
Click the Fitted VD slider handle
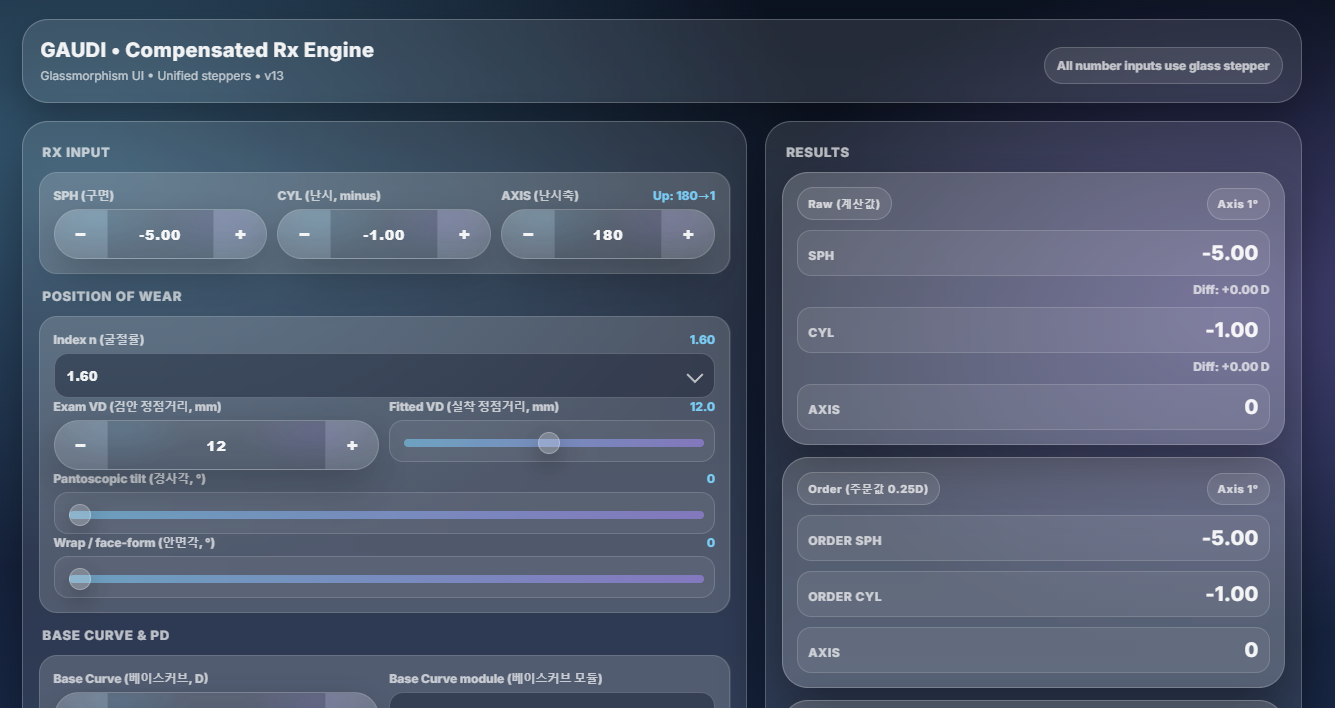click(549, 443)
